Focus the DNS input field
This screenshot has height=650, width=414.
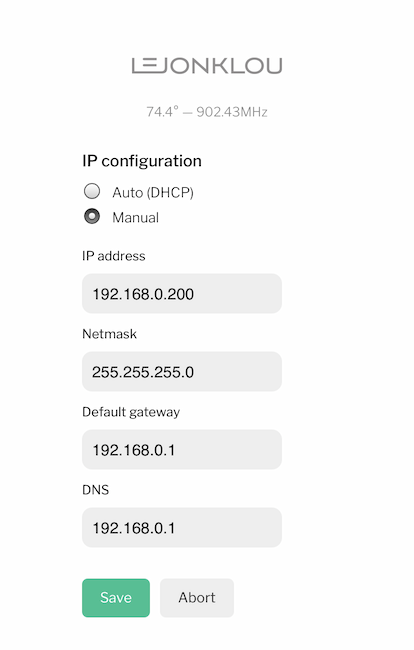coord(182,527)
